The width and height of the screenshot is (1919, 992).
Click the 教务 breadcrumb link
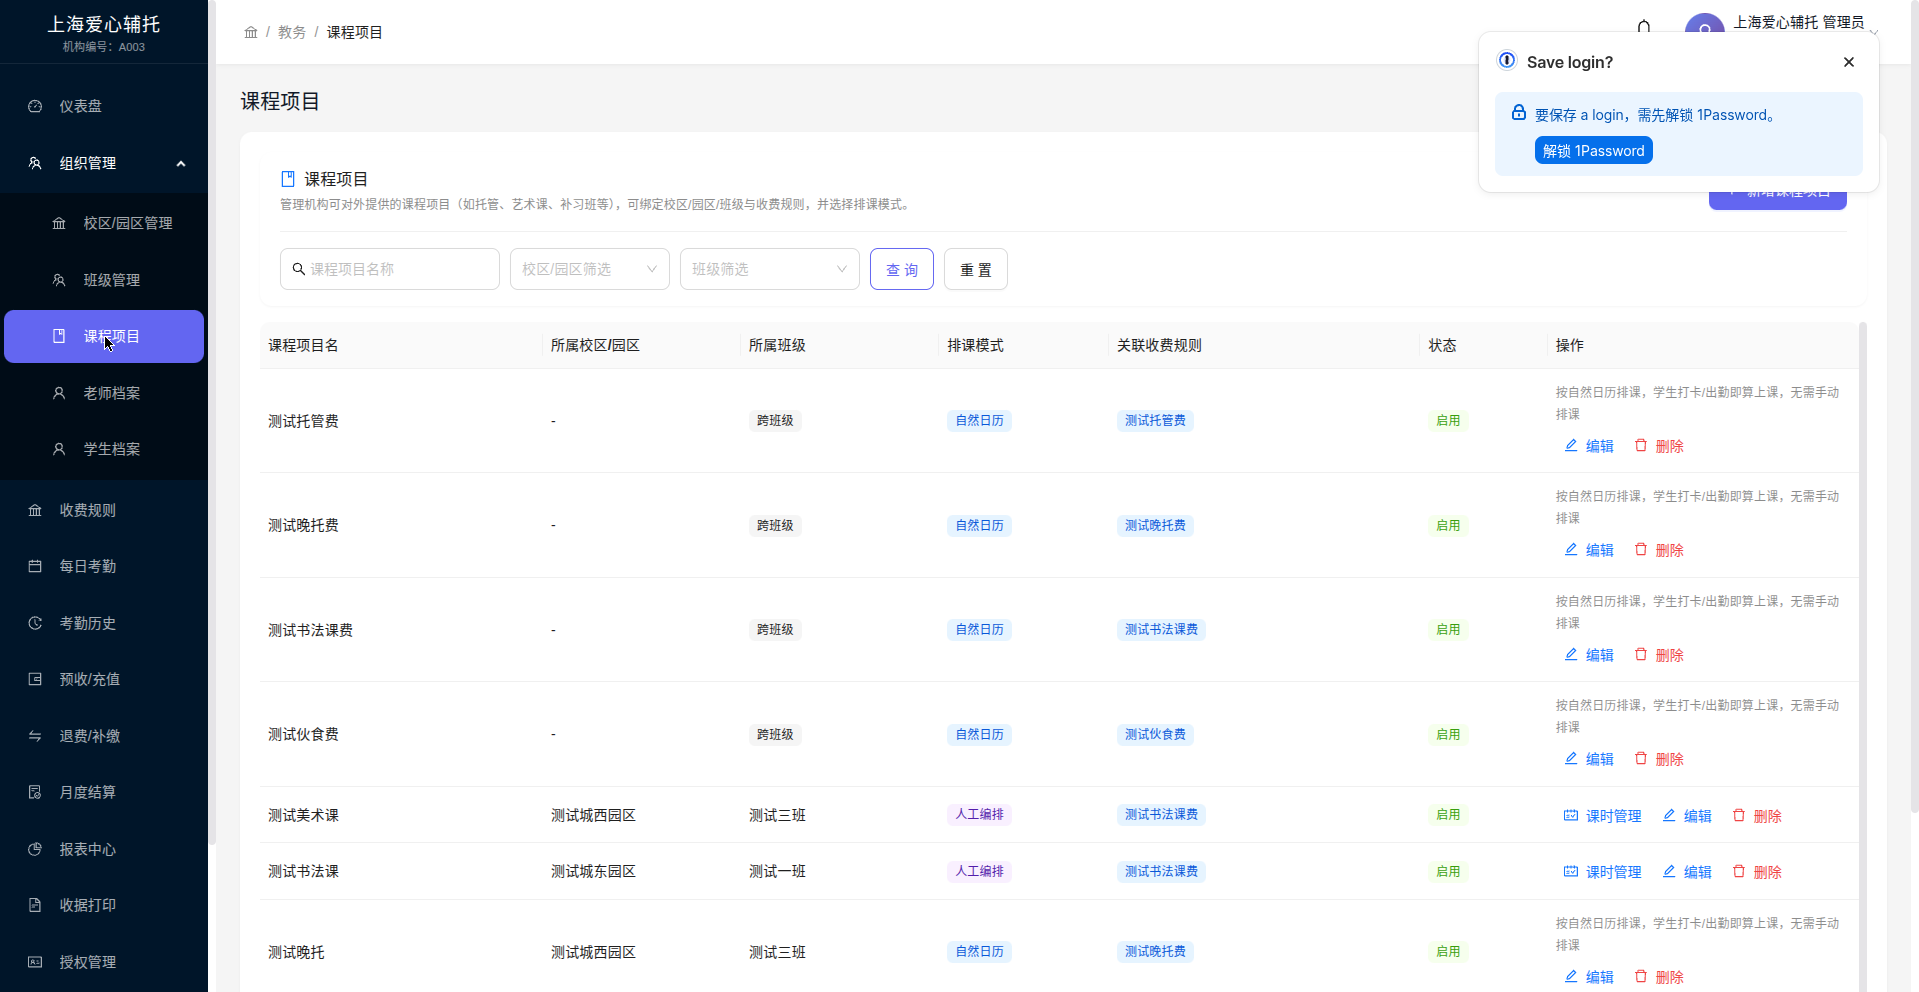(x=292, y=32)
